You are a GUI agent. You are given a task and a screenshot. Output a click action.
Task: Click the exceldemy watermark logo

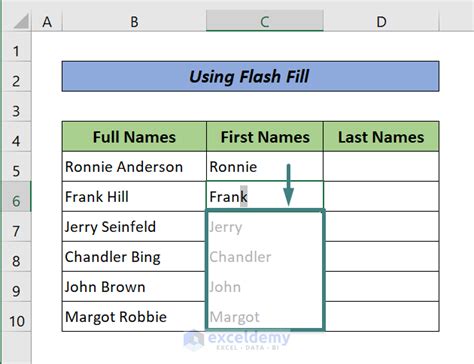click(x=237, y=340)
